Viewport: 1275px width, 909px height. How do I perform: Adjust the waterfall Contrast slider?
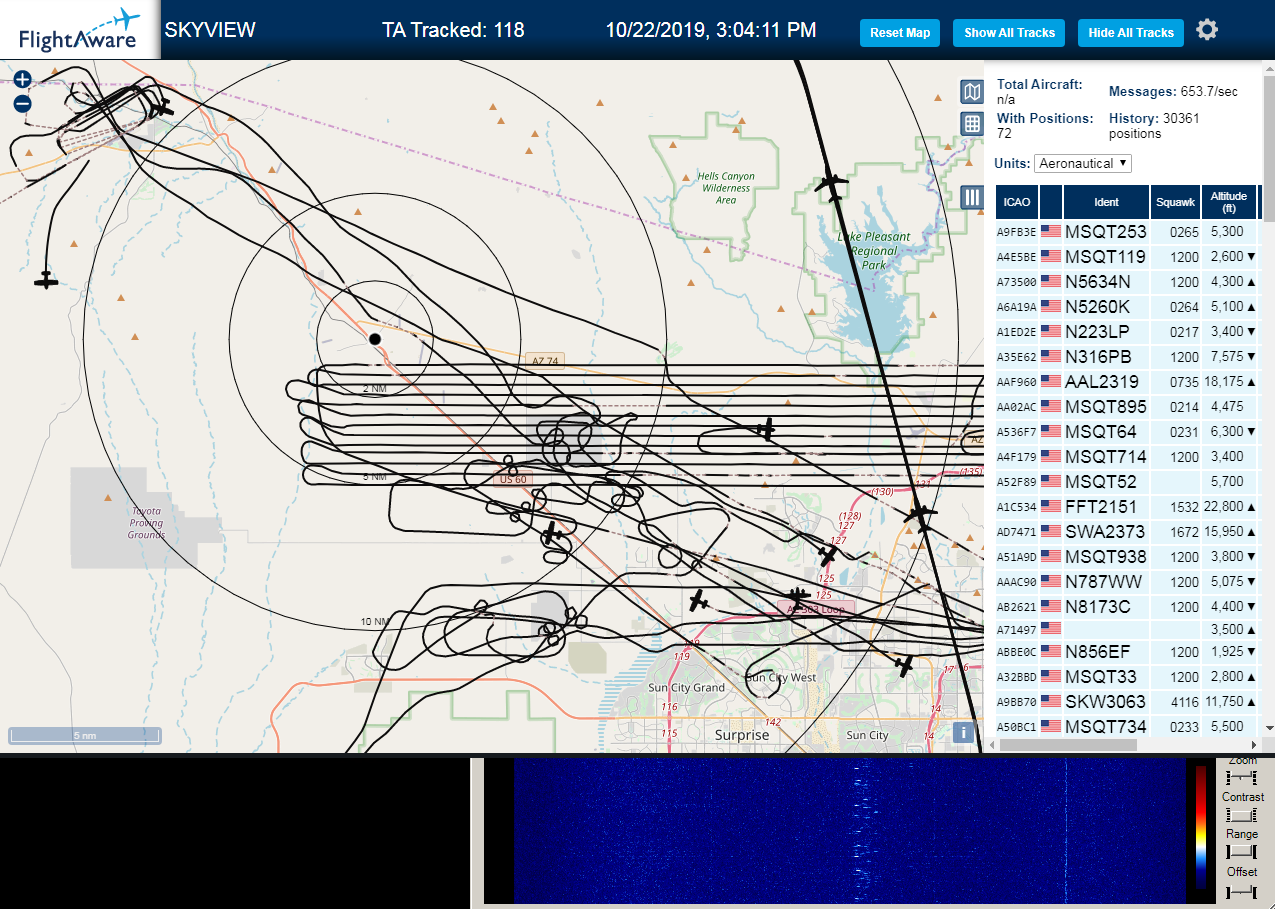click(1241, 814)
